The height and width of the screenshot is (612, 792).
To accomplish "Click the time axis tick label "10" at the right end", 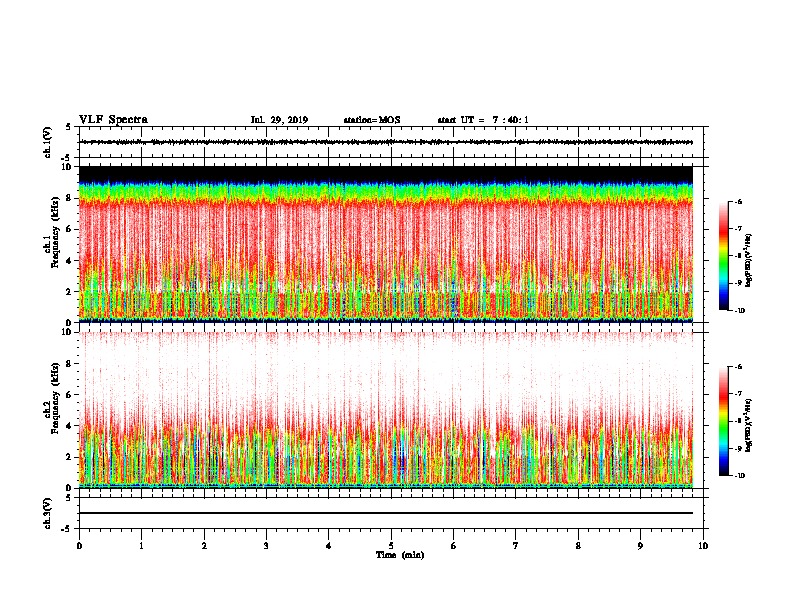I will click(x=703, y=546).
